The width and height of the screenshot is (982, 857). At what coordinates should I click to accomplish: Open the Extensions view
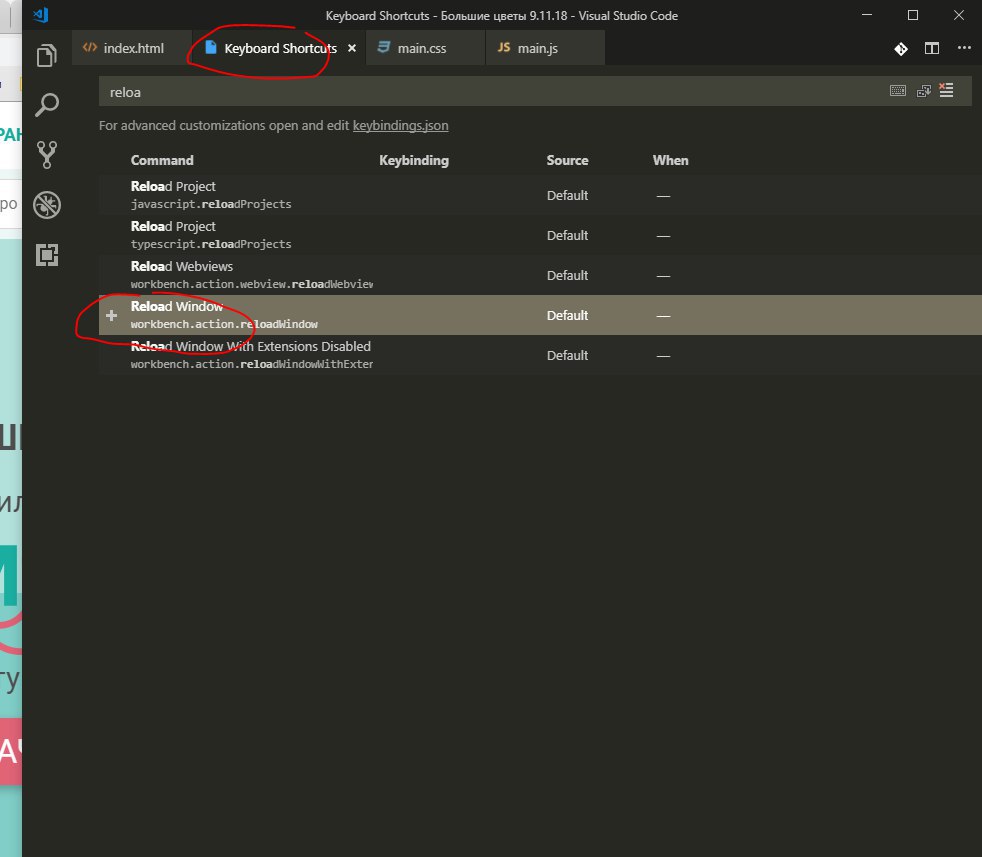[47, 254]
